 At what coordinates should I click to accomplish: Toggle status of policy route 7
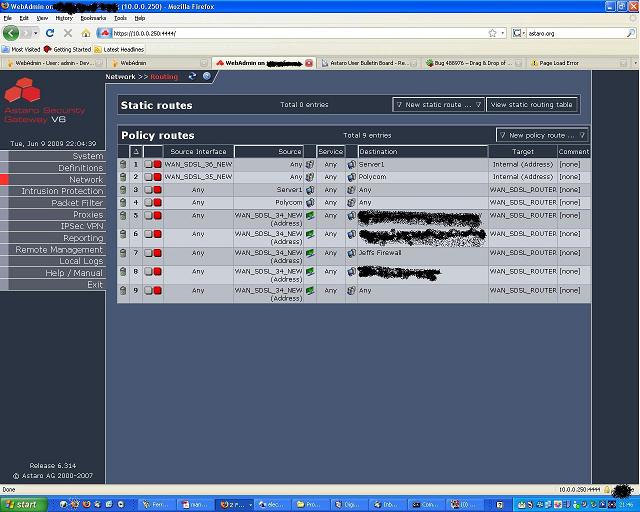coord(153,253)
